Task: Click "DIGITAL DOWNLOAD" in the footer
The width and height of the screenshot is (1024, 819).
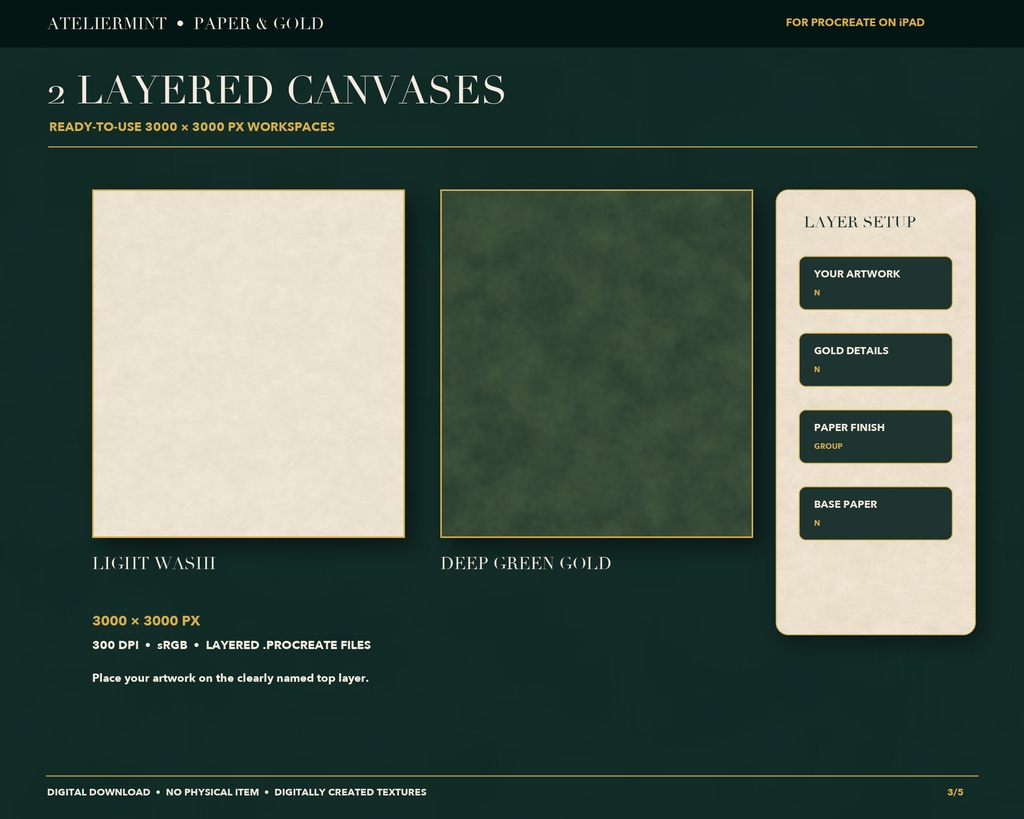Action: click(x=99, y=792)
